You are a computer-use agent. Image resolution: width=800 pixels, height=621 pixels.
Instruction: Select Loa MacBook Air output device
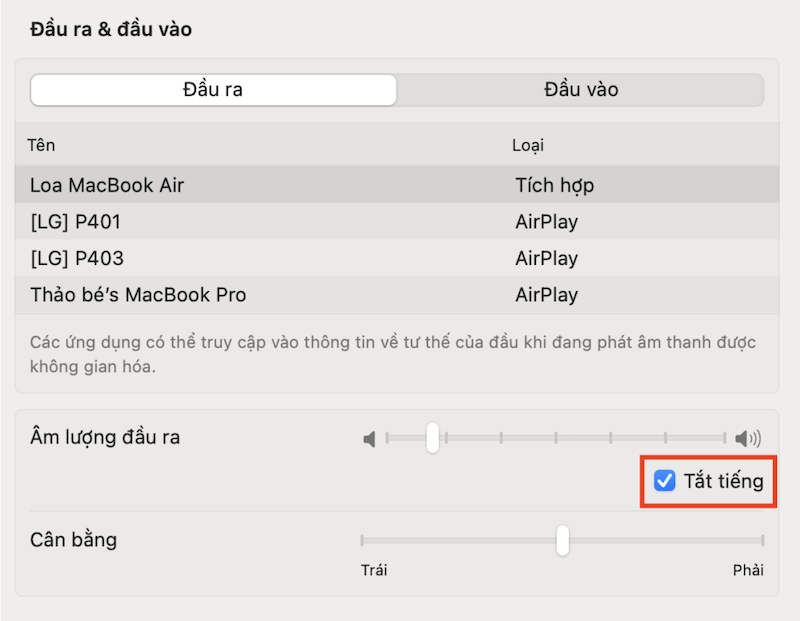pos(397,185)
